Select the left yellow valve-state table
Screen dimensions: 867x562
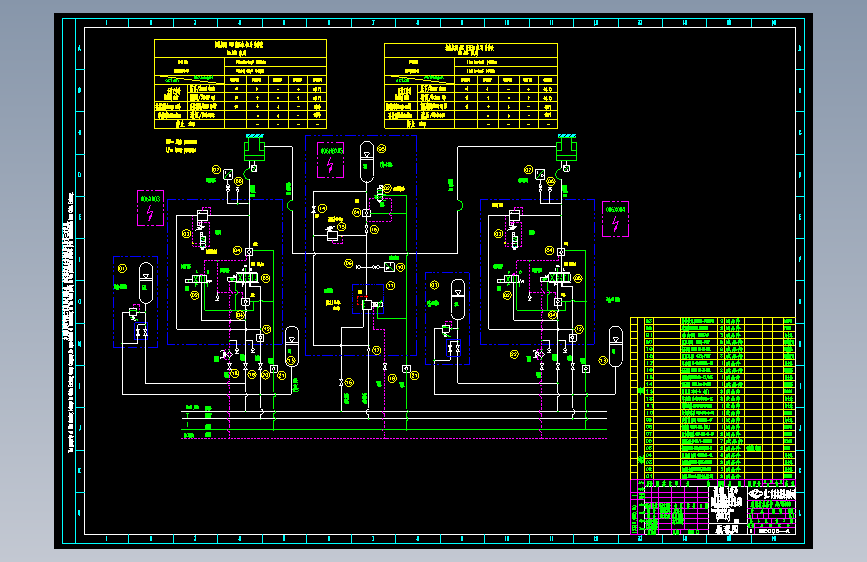pos(241,84)
